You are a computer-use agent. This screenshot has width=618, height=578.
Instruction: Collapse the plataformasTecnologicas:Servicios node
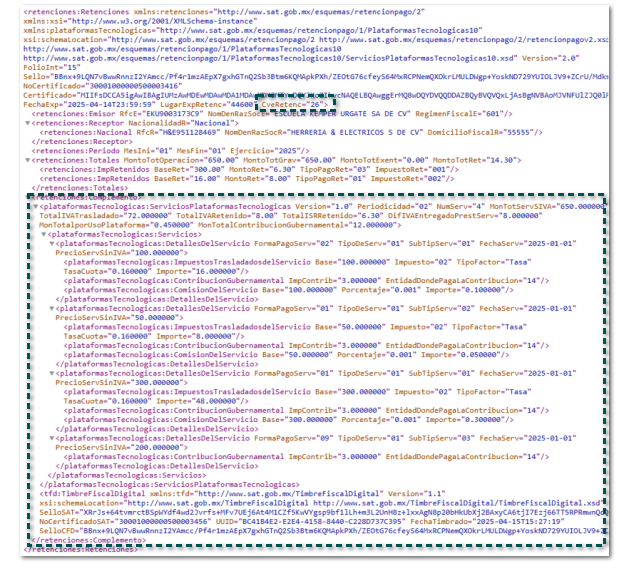coord(44,234)
